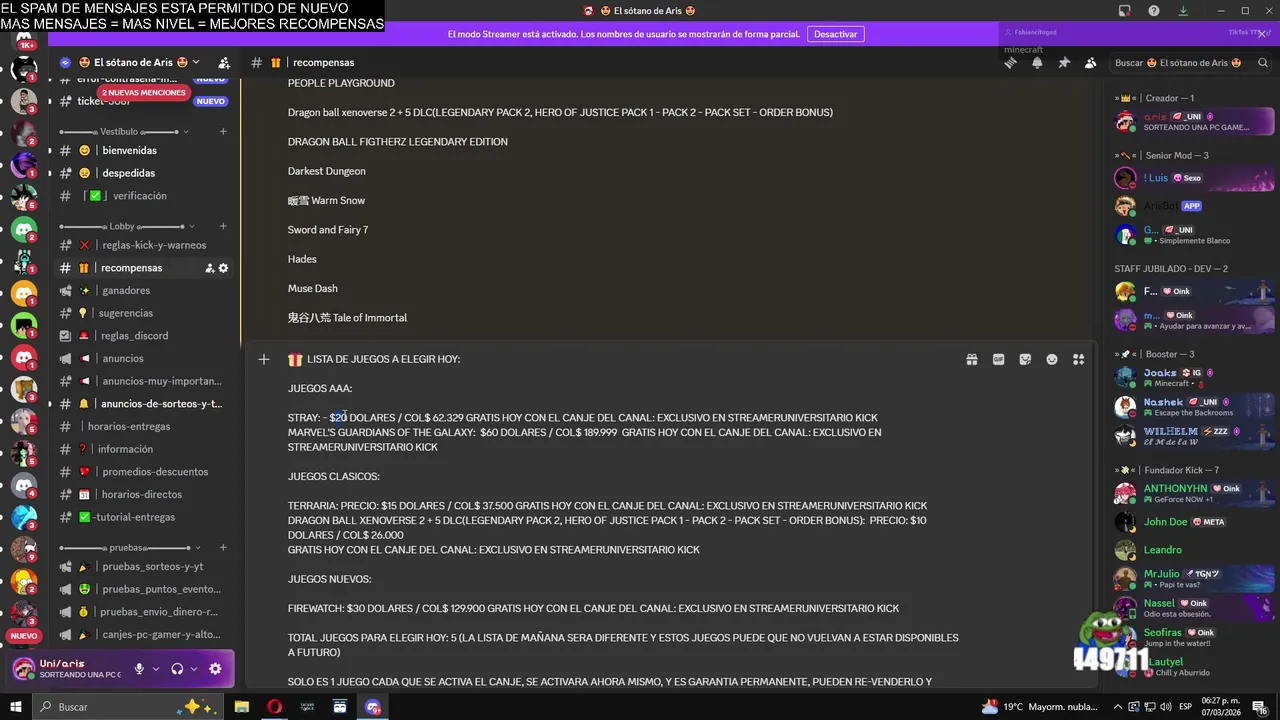Open the horarios-entregas channel
The image size is (1280, 720).
[144, 426]
